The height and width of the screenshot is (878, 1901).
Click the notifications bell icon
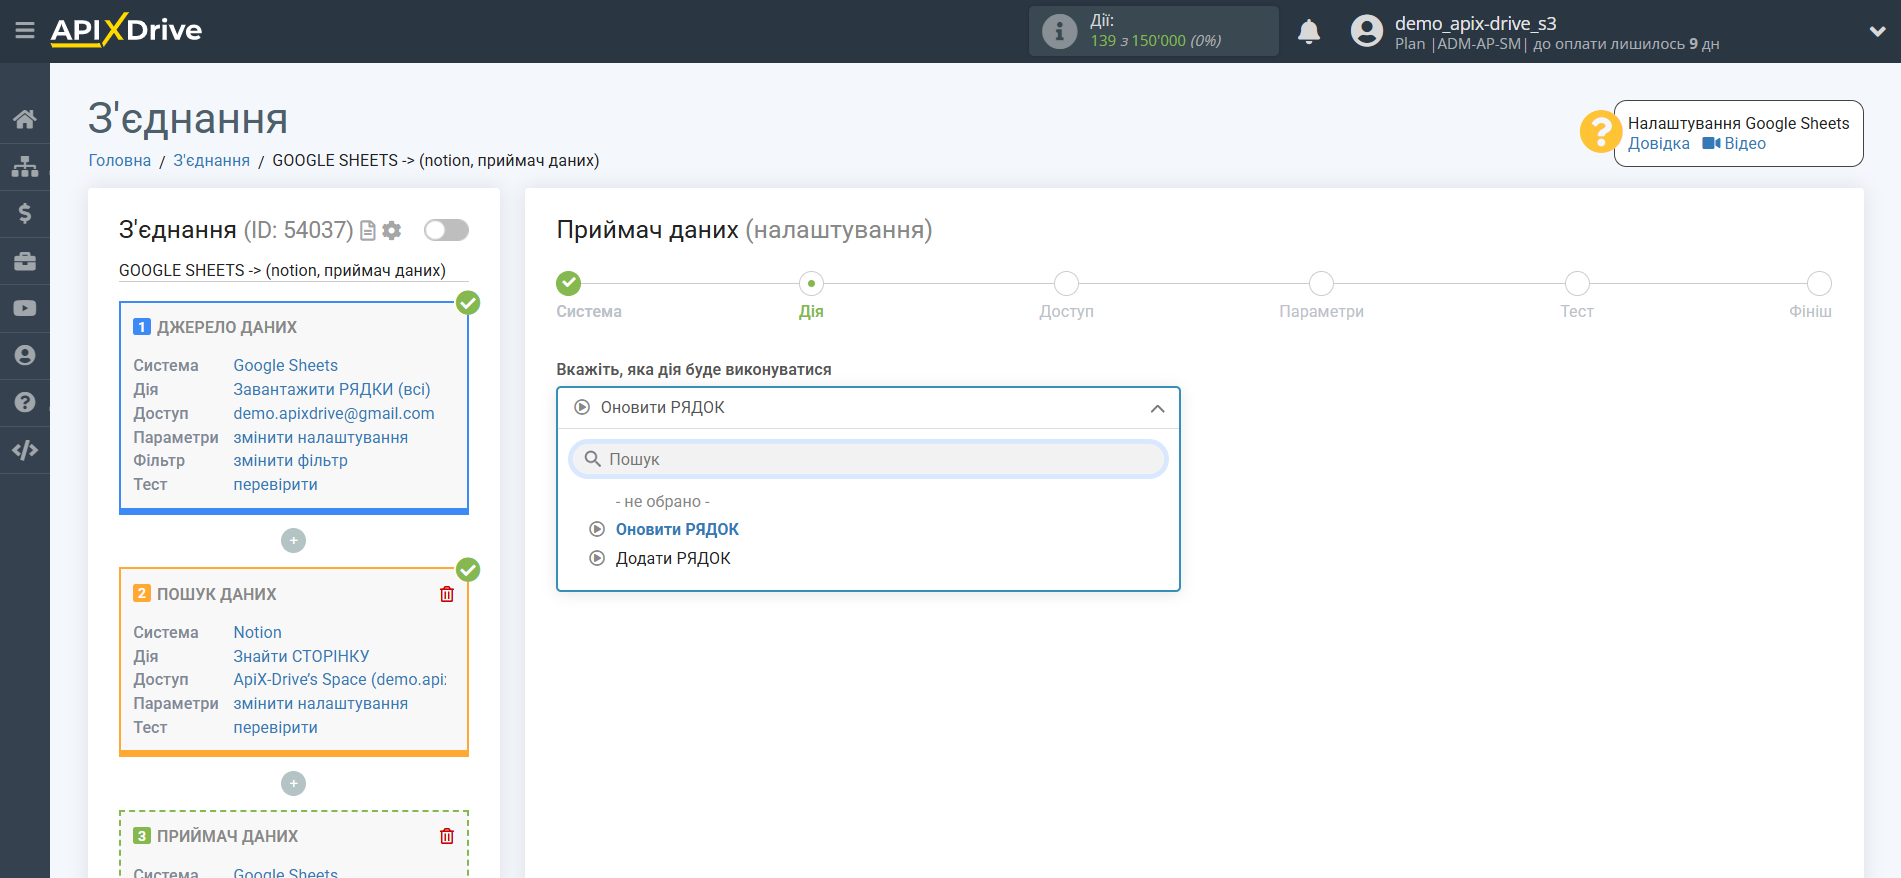point(1308,32)
